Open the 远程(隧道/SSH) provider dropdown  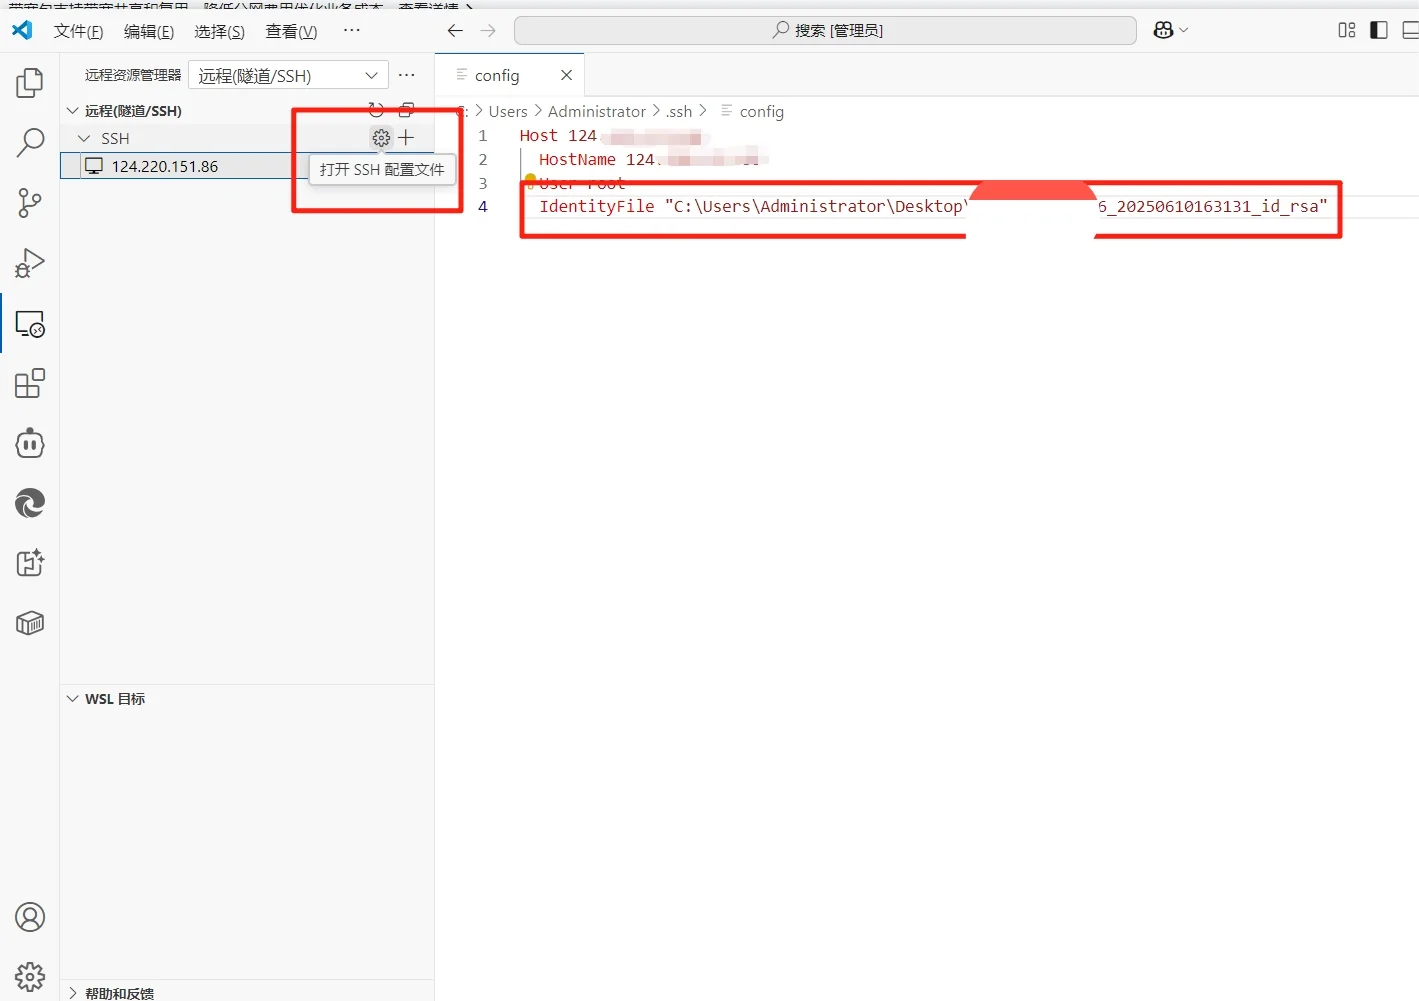(287, 74)
